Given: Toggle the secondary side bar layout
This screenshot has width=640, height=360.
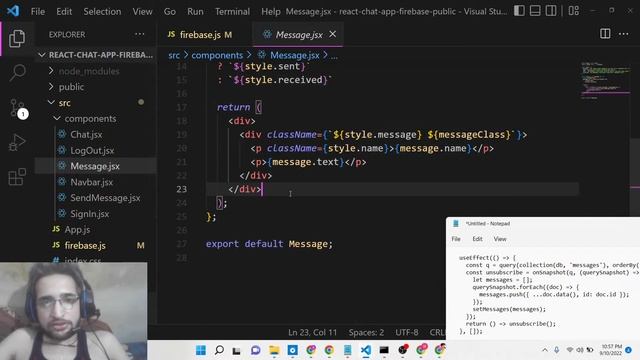Looking at the screenshot, I should [551, 11].
